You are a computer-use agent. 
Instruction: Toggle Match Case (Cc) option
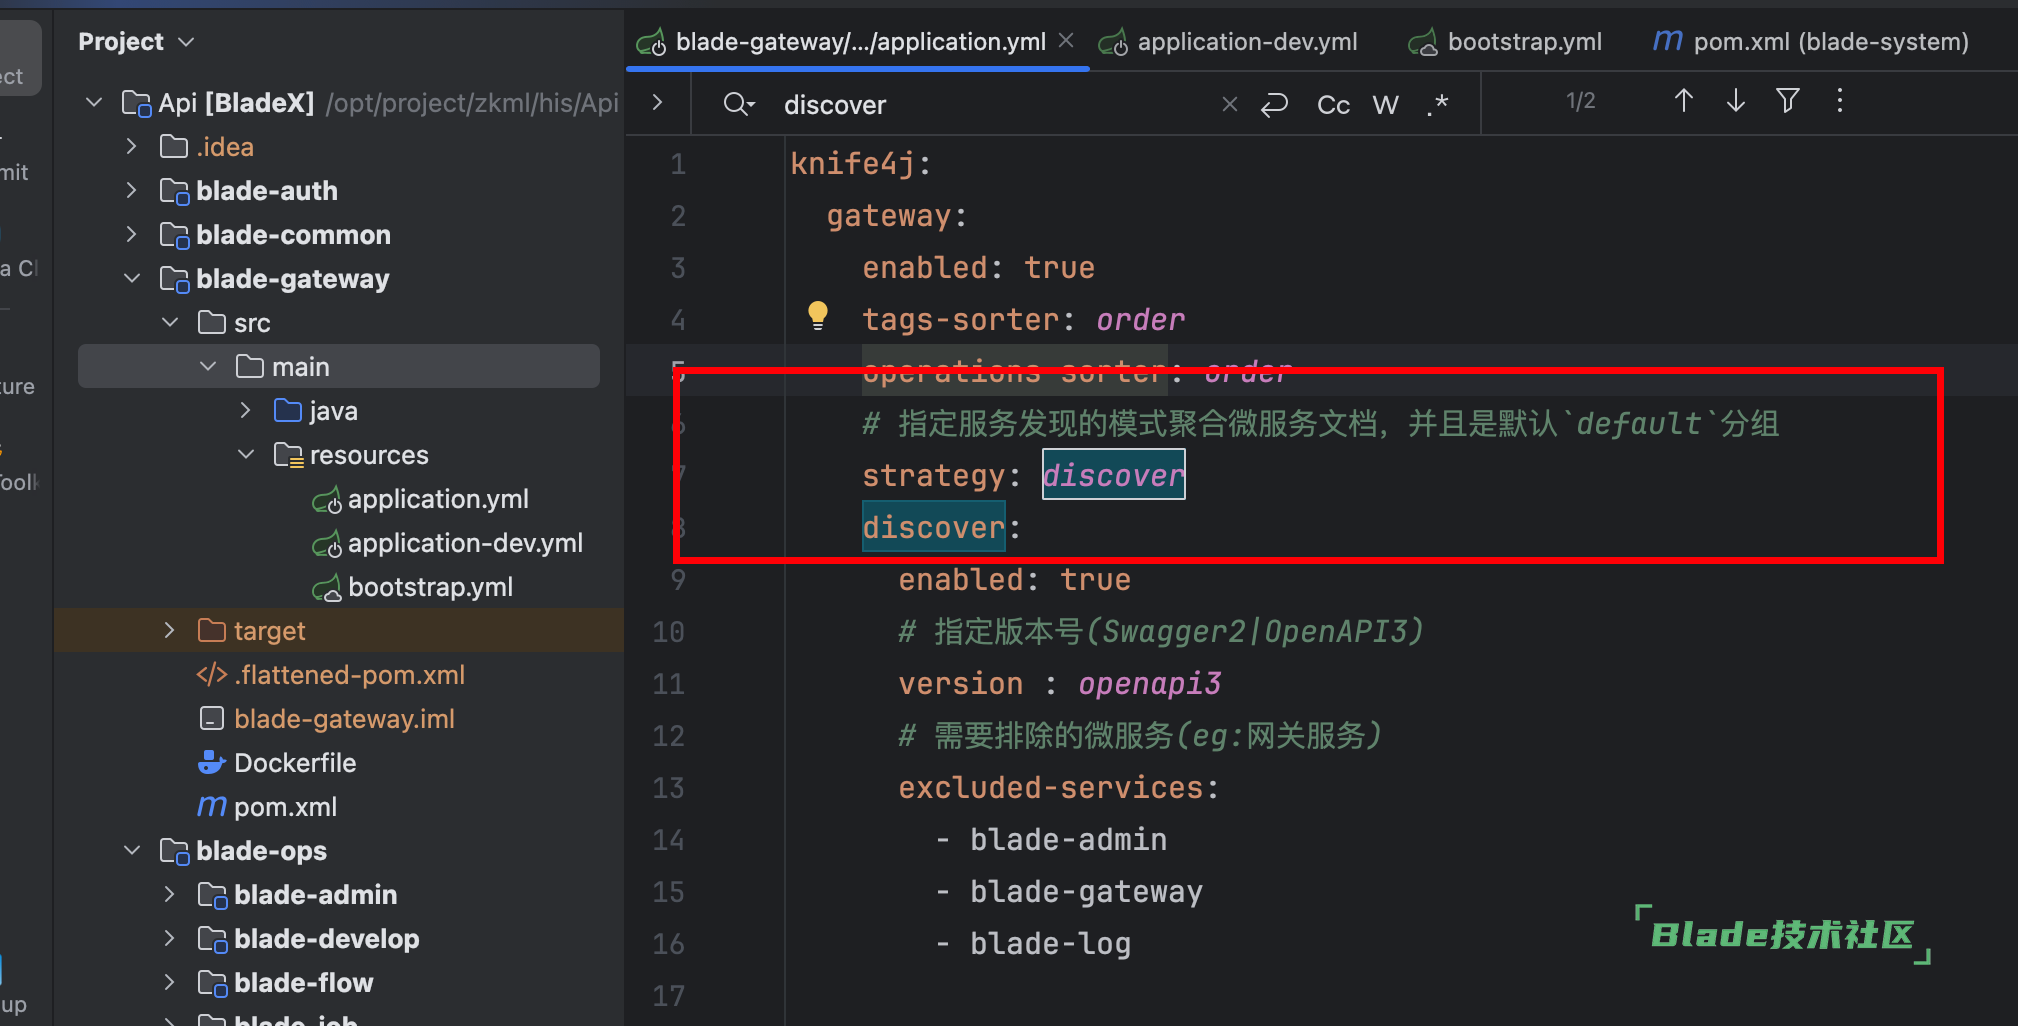coord(1333,105)
